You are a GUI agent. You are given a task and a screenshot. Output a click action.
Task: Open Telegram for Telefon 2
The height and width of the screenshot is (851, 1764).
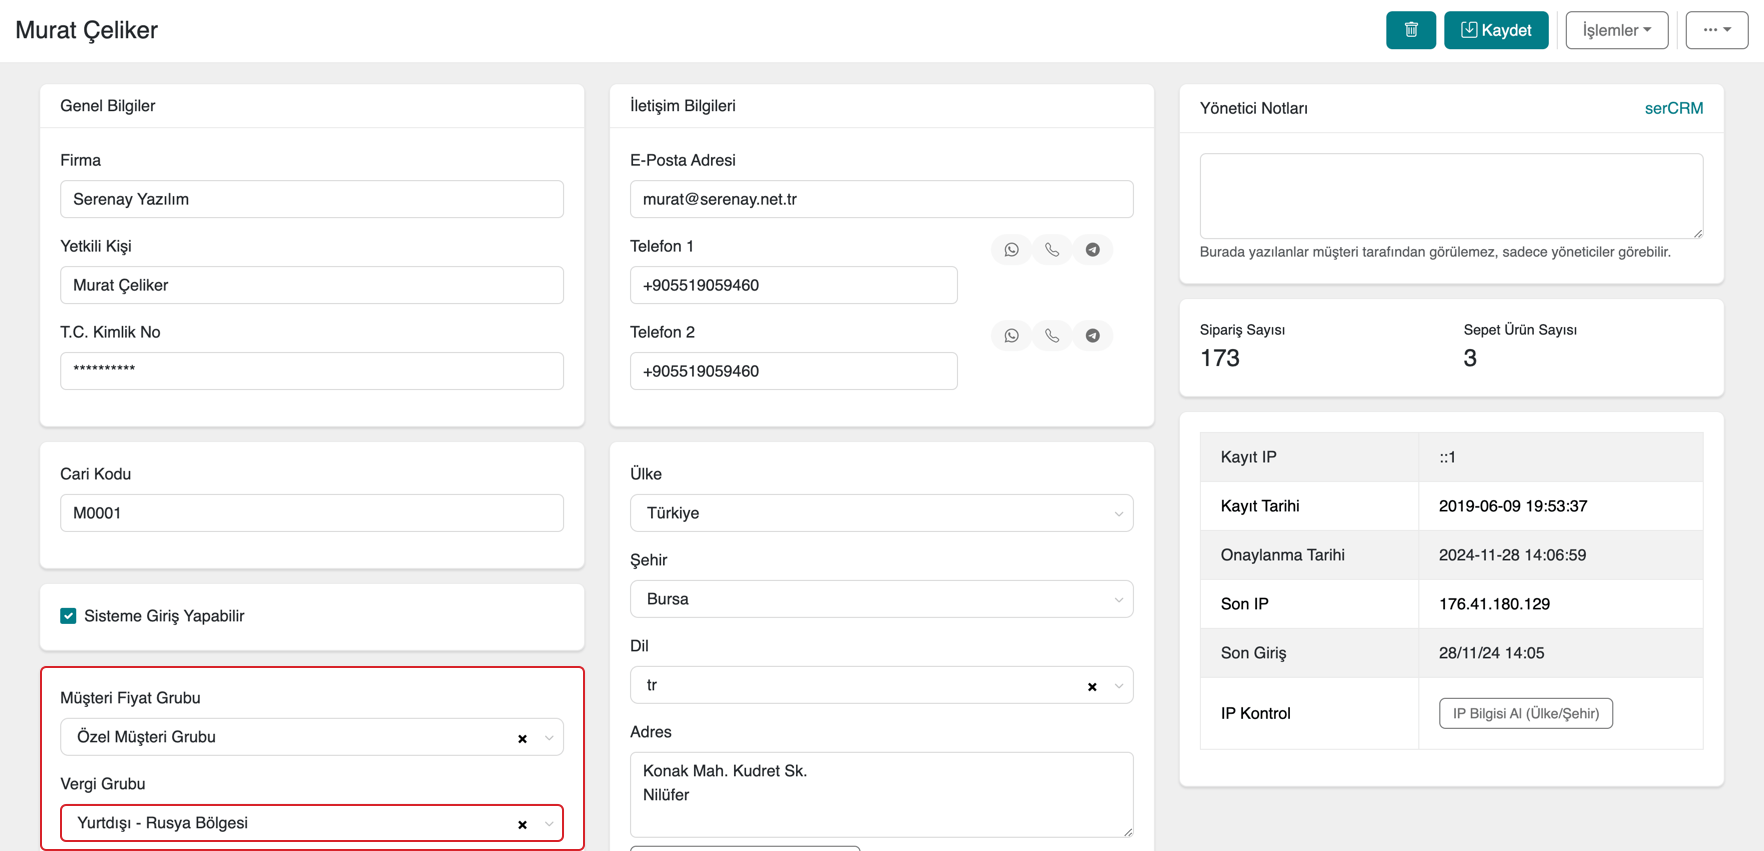click(x=1092, y=336)
